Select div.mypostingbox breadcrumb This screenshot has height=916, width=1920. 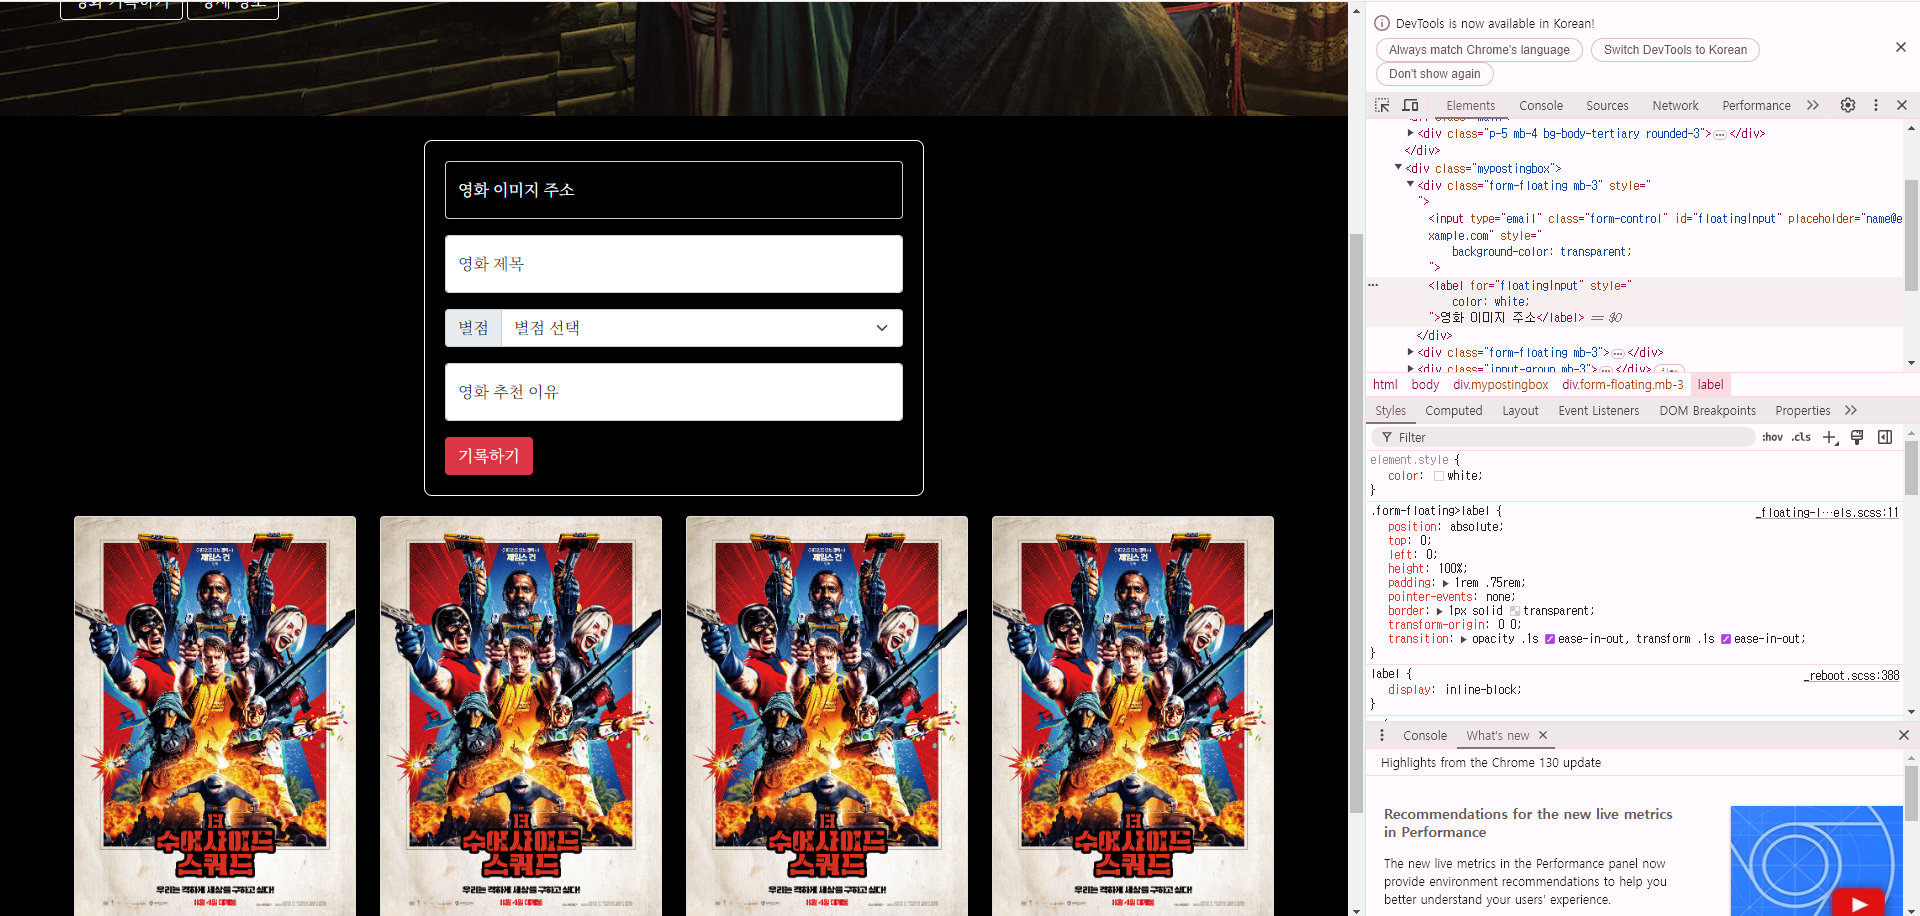(1500, 384)
